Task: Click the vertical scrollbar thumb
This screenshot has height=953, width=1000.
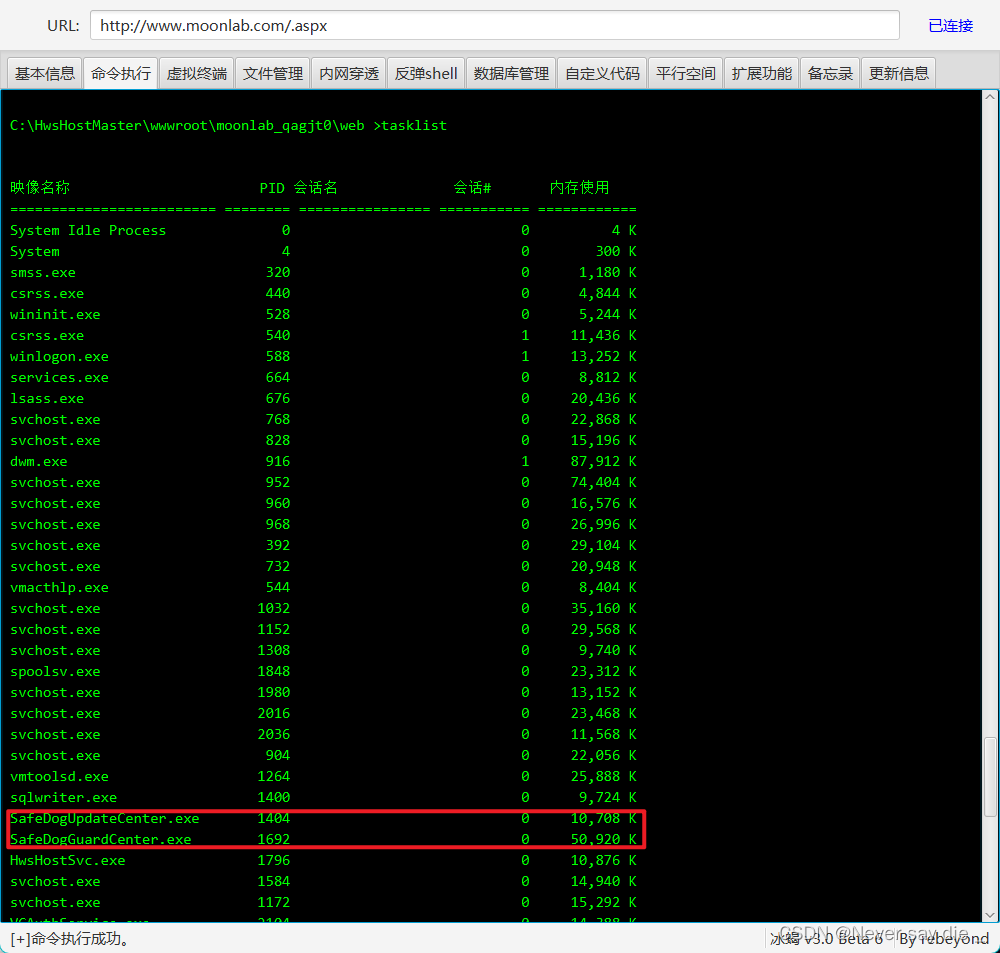Action: [990, 776]
